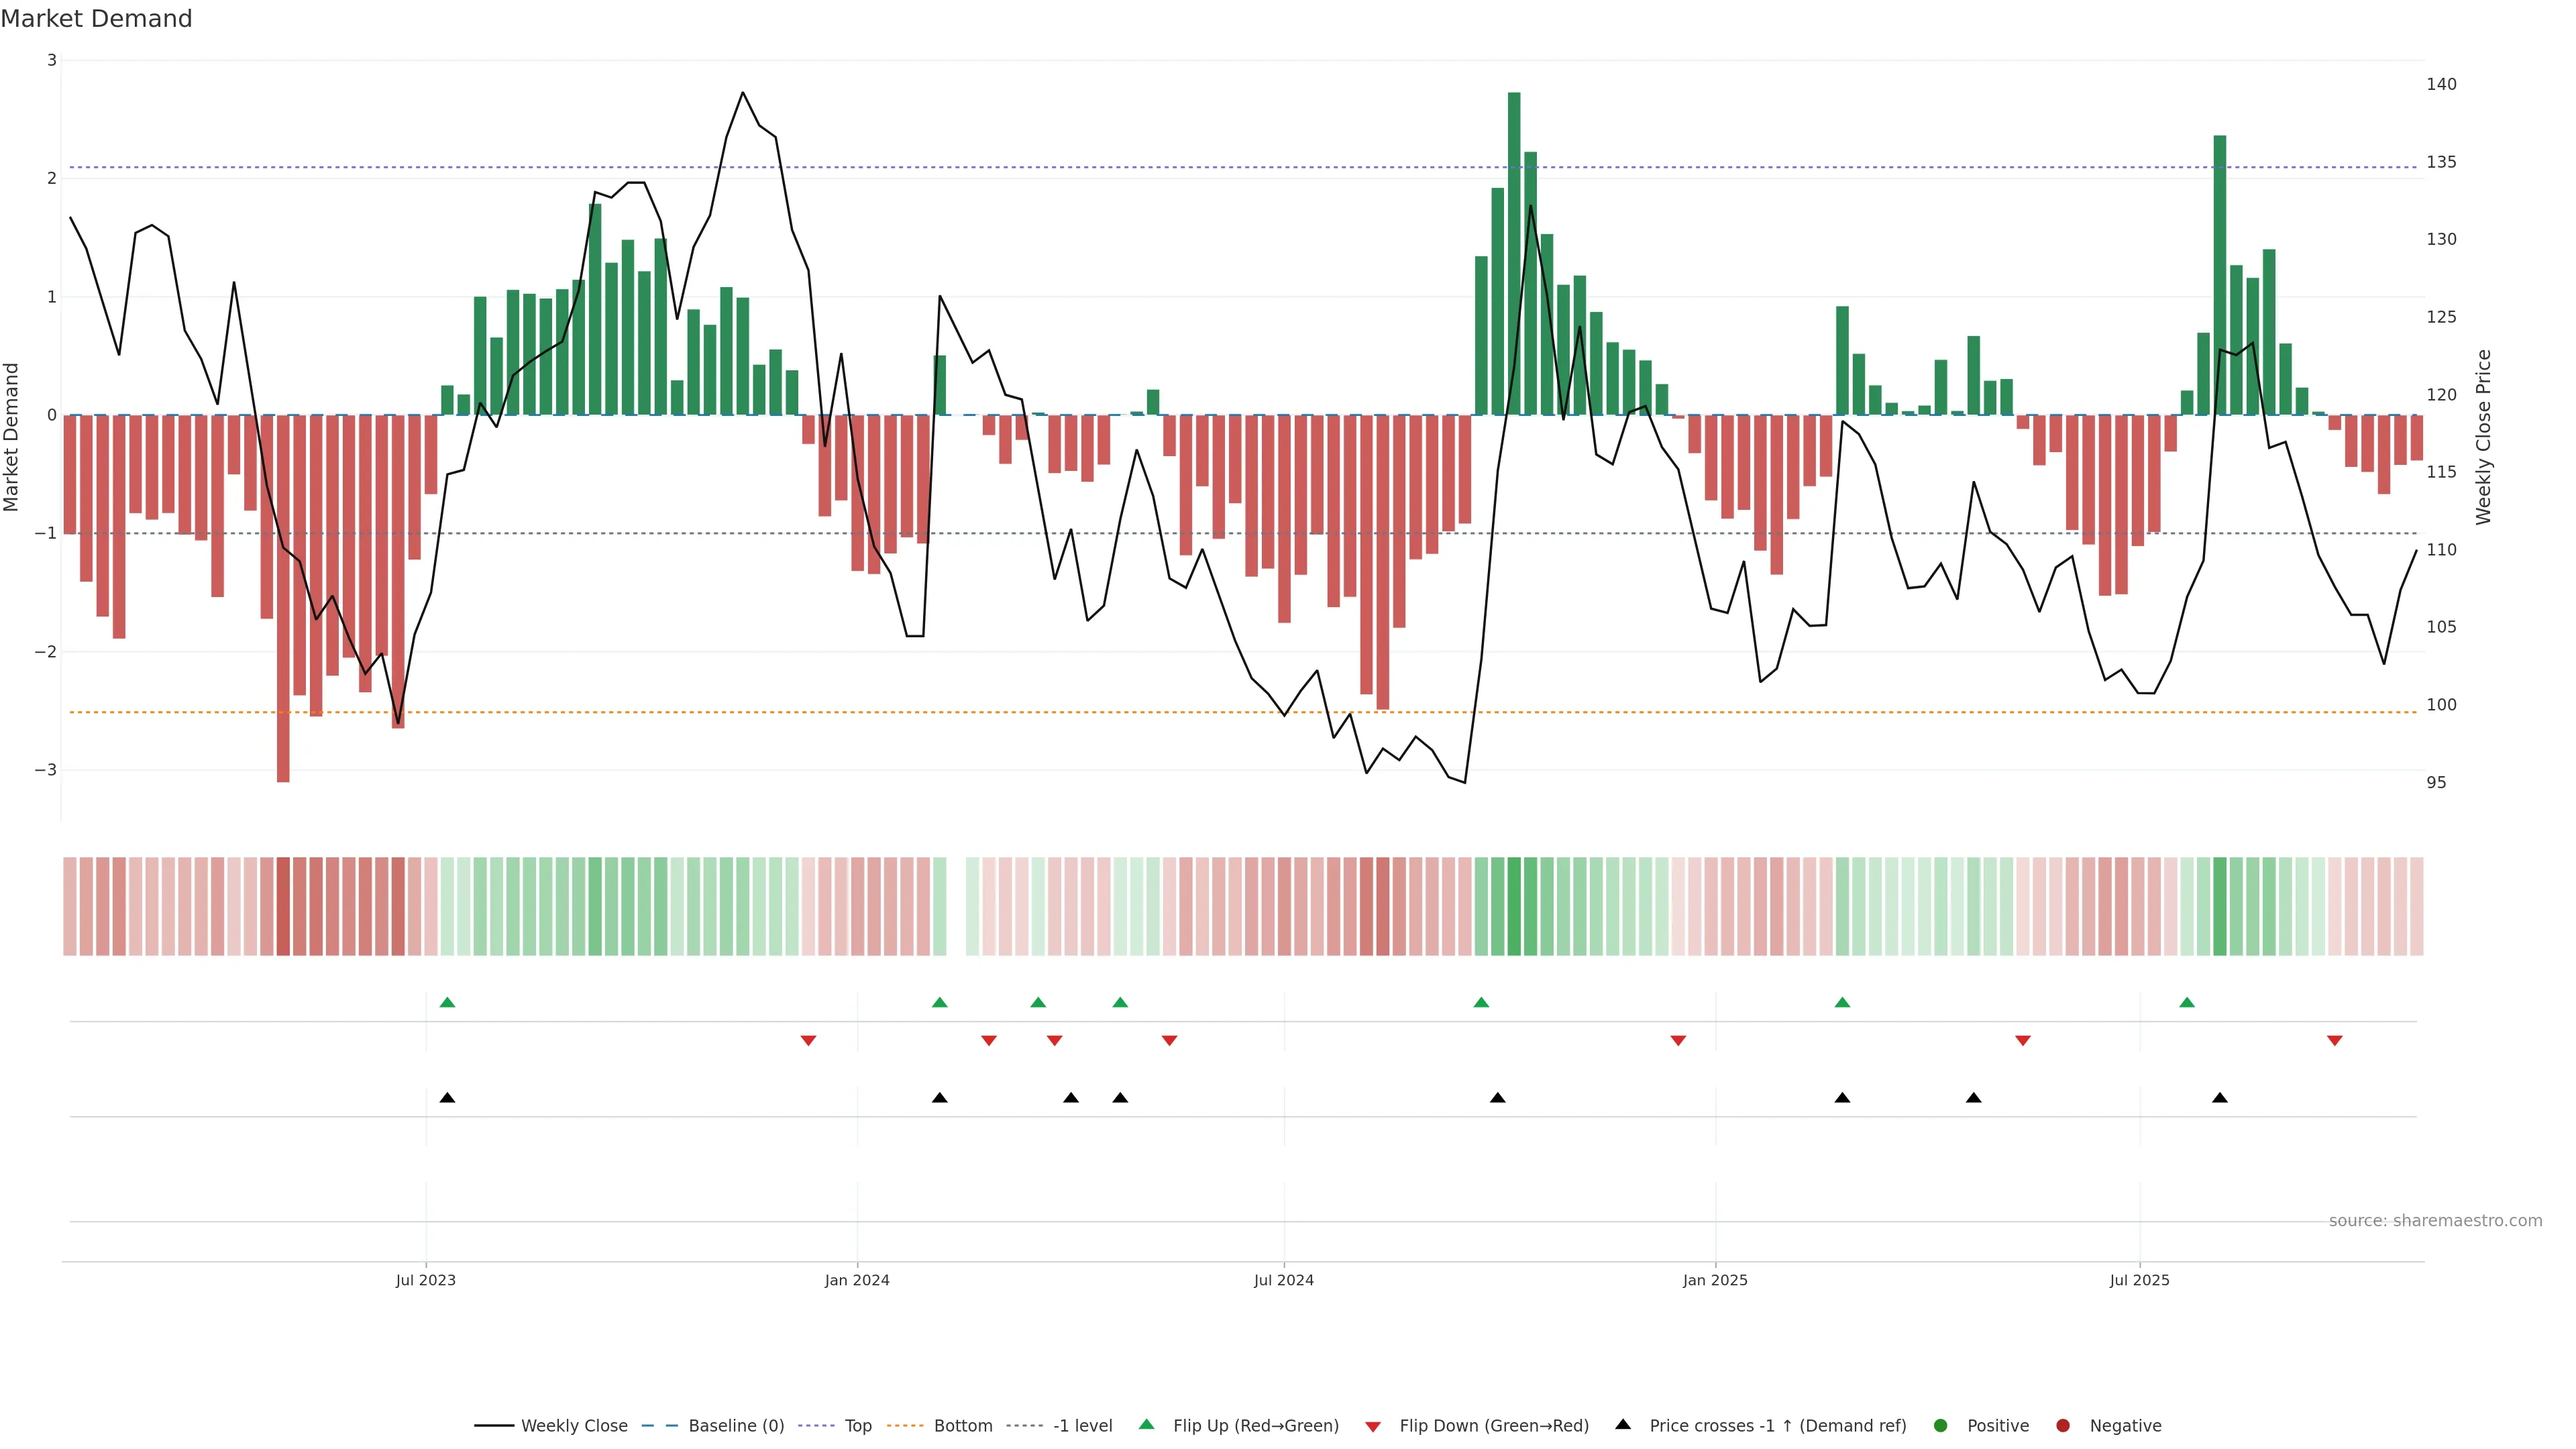Click Flip Down red triangle legend icon

(1372, 1426)
